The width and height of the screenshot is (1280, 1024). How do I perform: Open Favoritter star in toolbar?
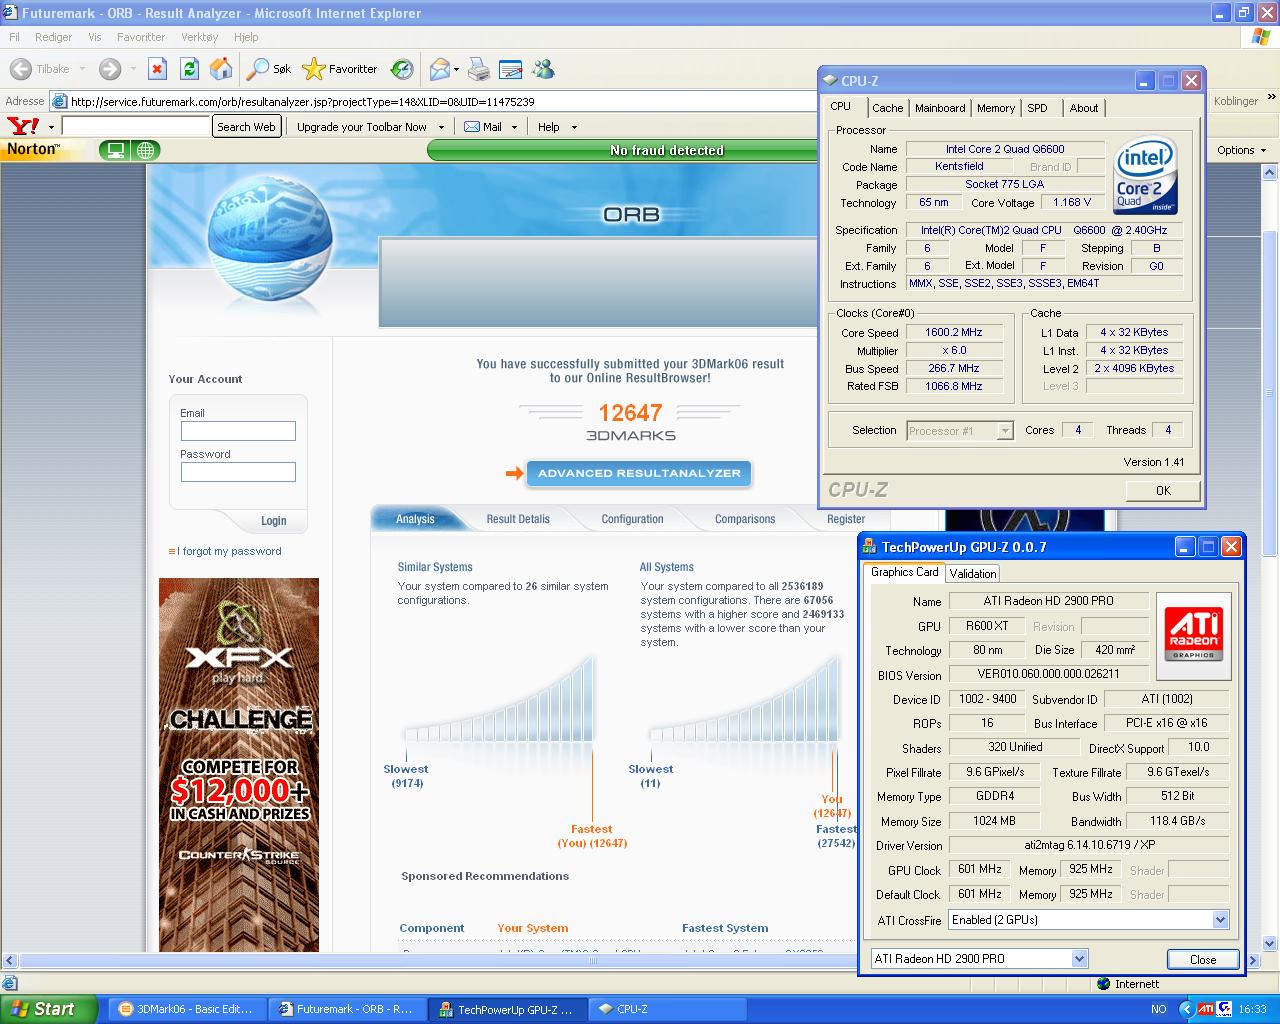pos(340,69)
